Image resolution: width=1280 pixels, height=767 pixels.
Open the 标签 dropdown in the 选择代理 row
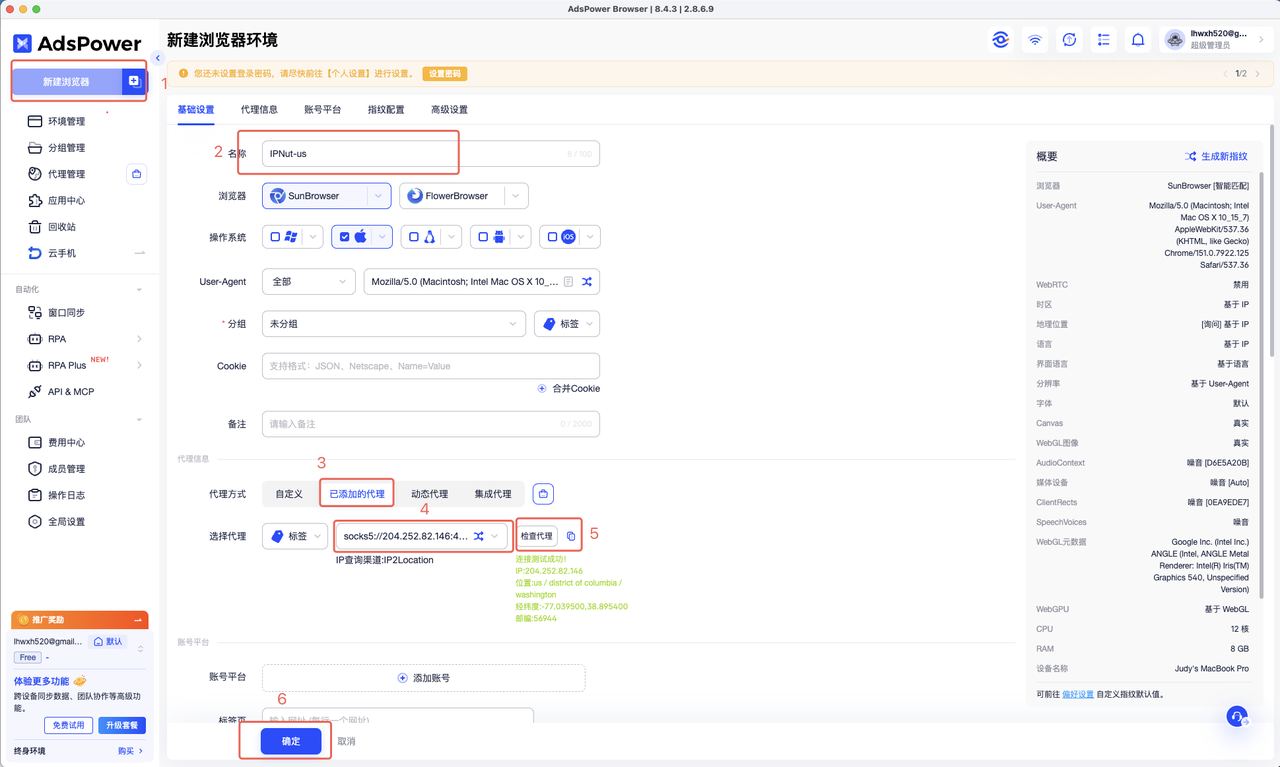(294, 536)
